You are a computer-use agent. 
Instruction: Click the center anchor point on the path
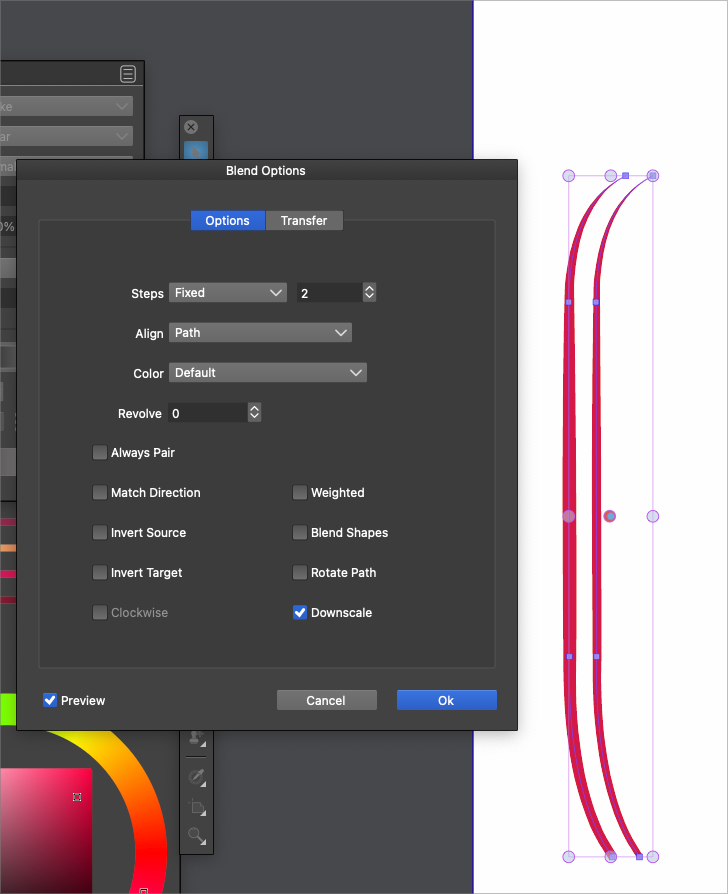(610, 516)
